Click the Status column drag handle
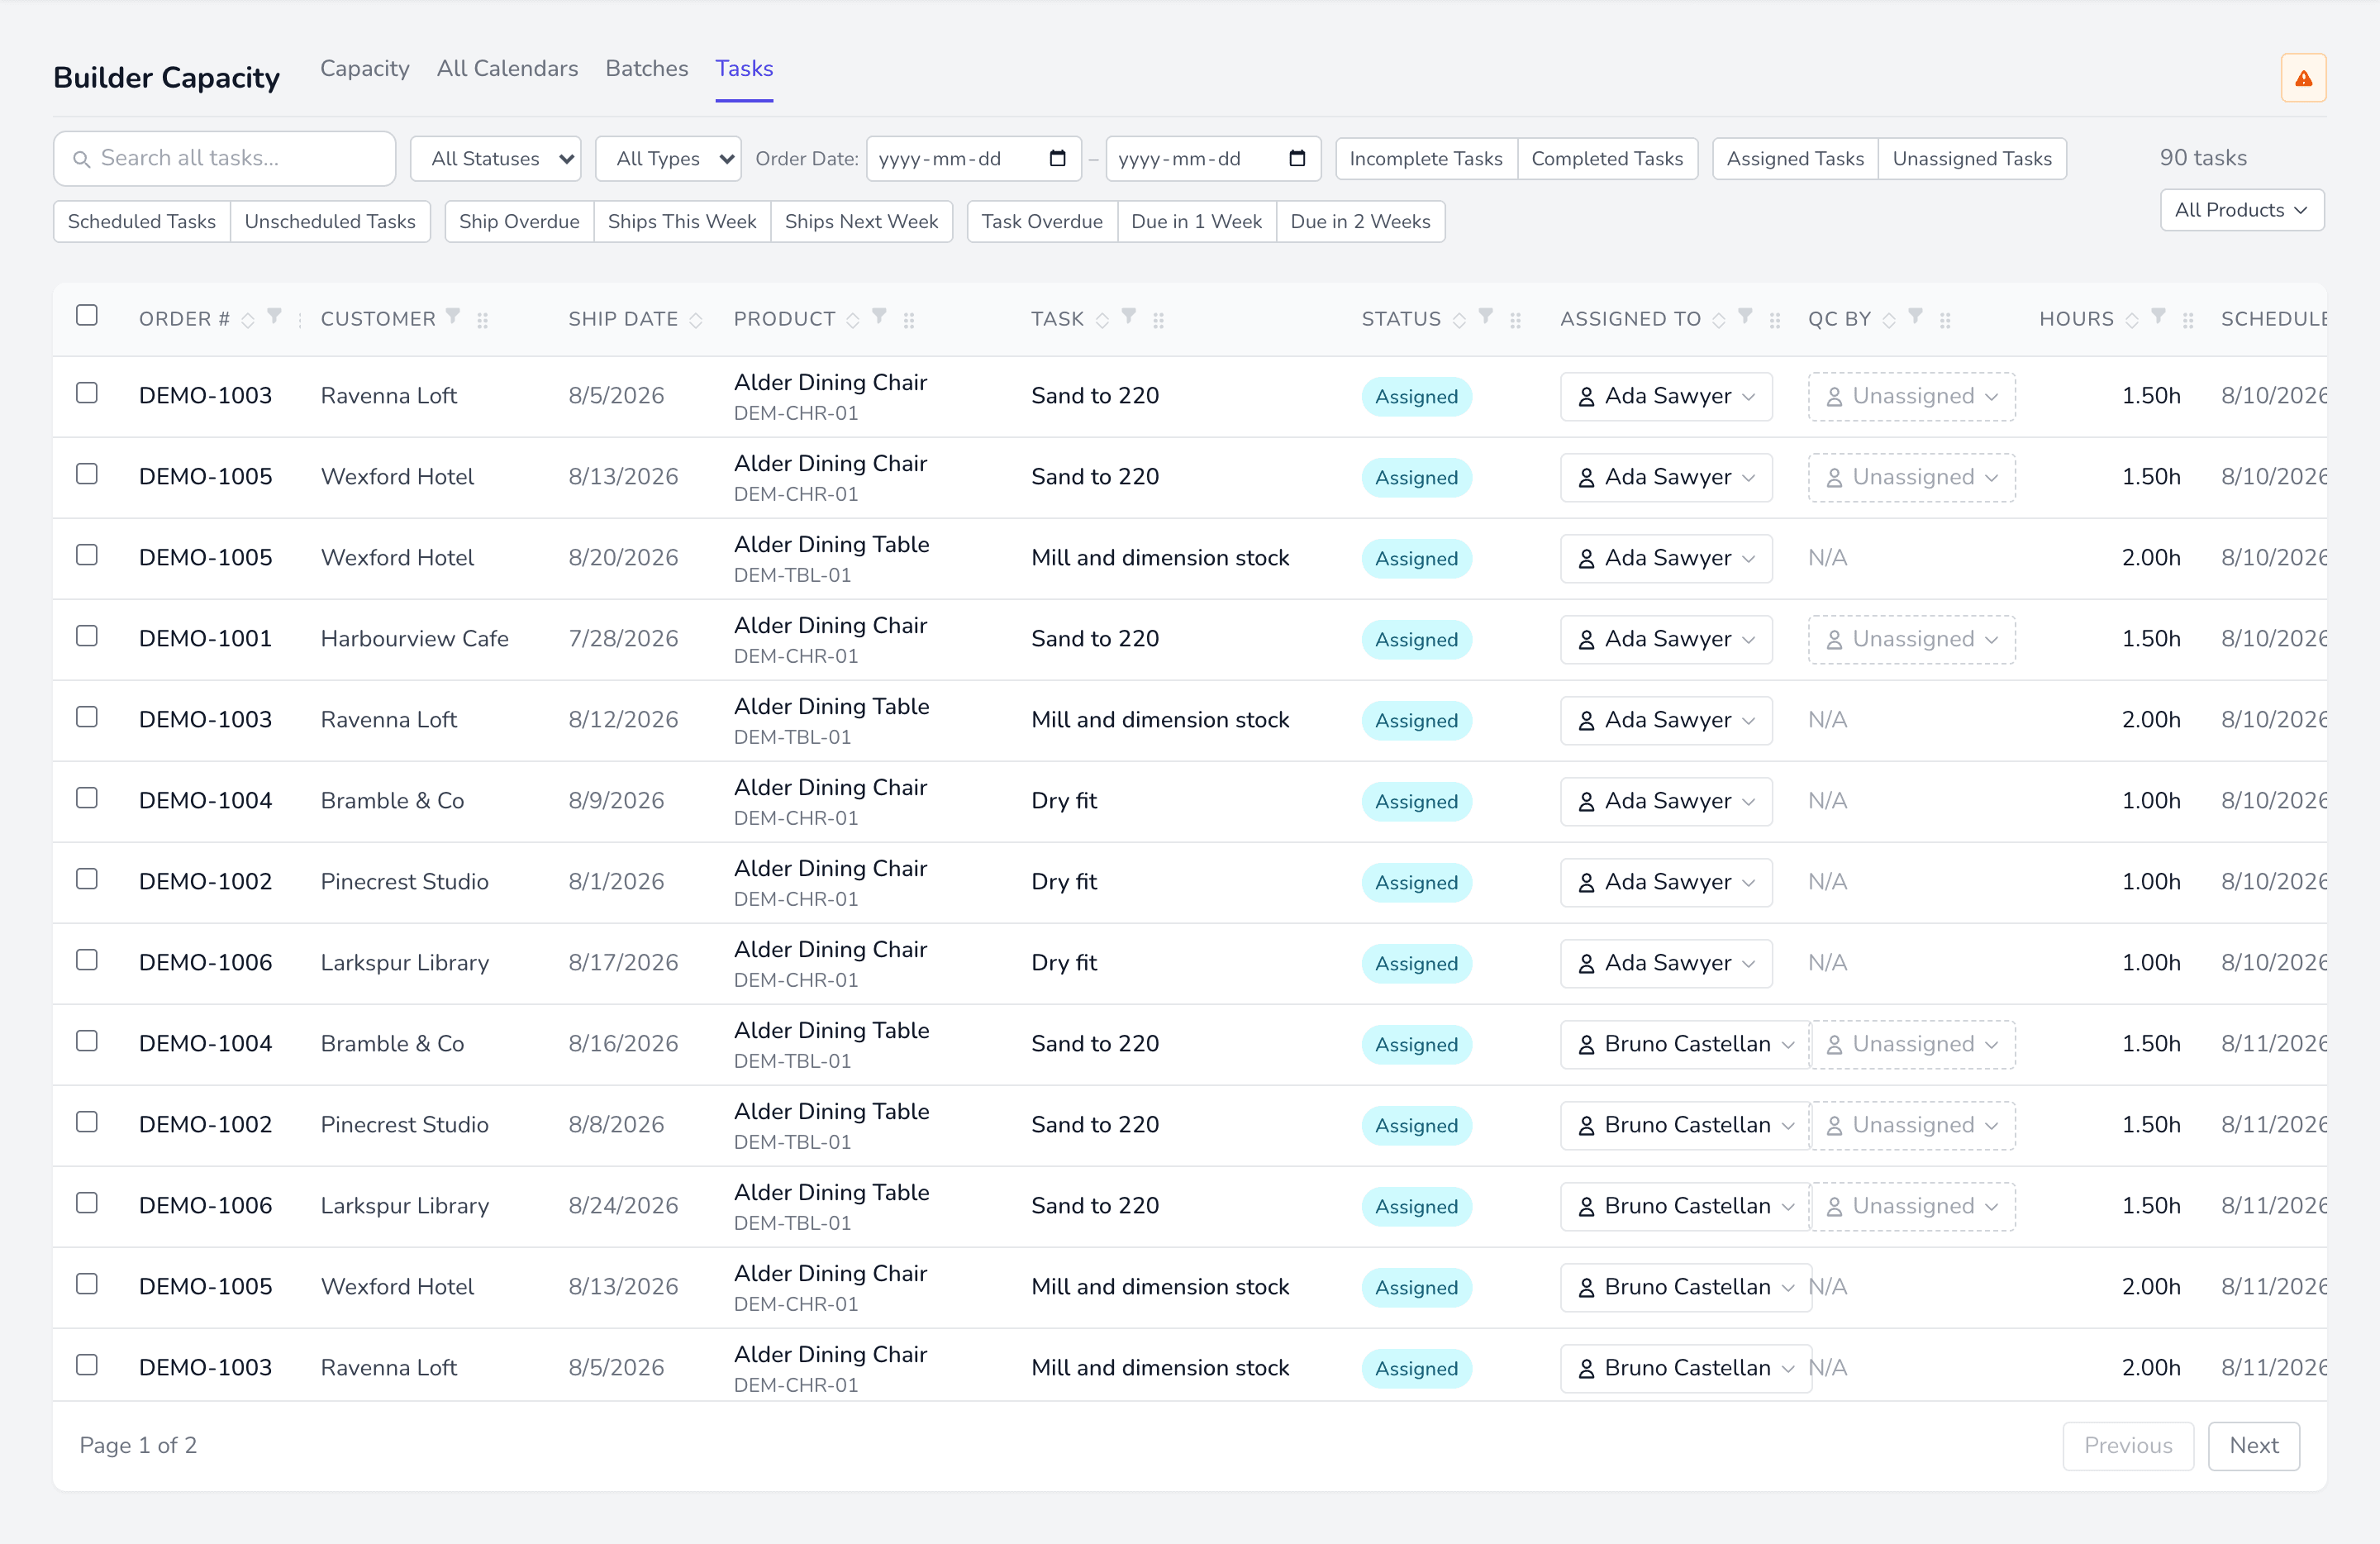 tap(1515, 320)
